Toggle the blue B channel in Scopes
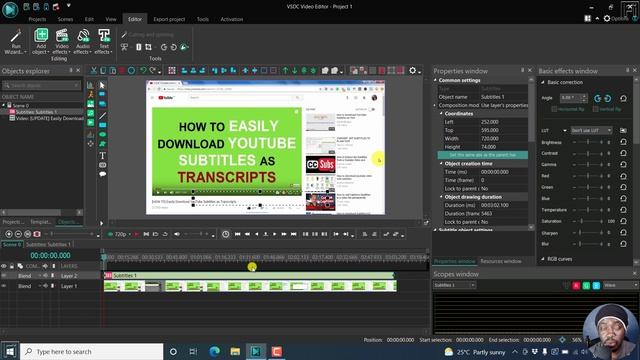Screen dimensions: 640x360 596,285
